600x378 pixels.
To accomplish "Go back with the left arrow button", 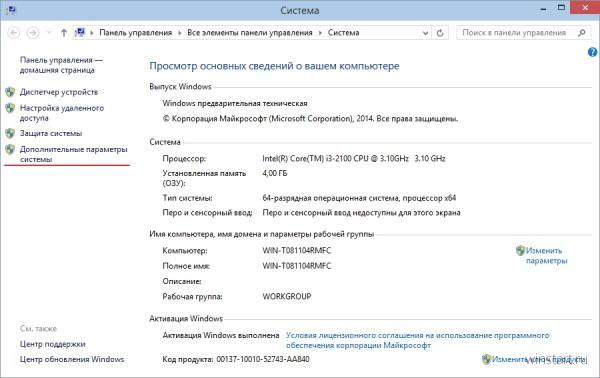I will [14, 33].
